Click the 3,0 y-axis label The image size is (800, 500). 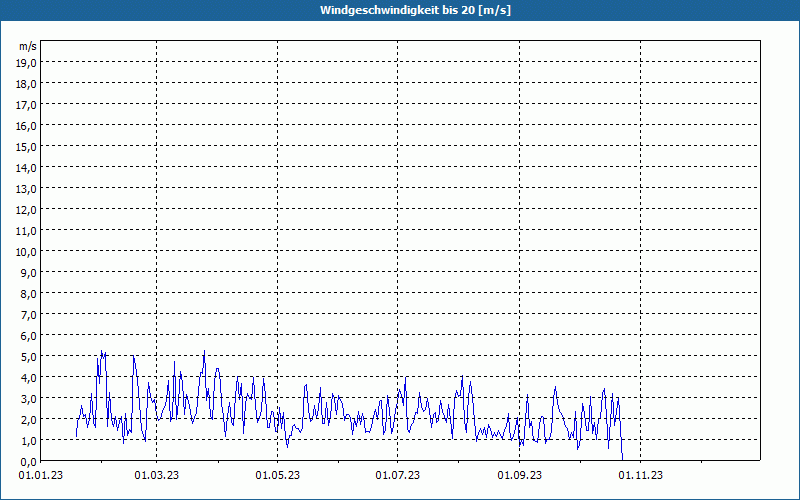[29, 398]
